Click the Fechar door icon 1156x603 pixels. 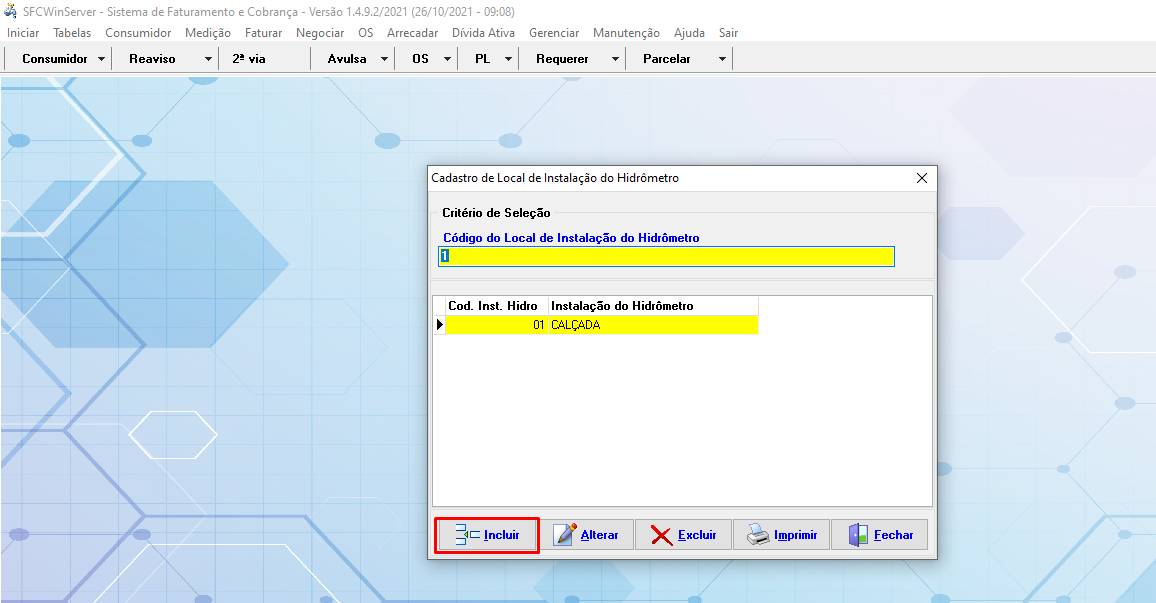(x=858, y=535)
